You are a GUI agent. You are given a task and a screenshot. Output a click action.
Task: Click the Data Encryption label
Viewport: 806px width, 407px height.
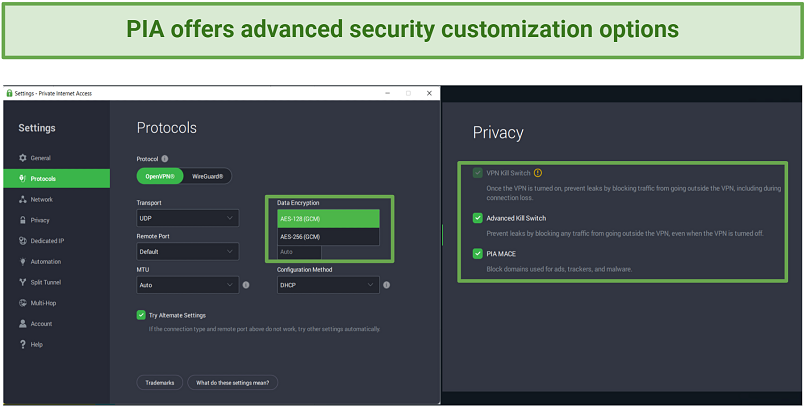coord(298,202)
